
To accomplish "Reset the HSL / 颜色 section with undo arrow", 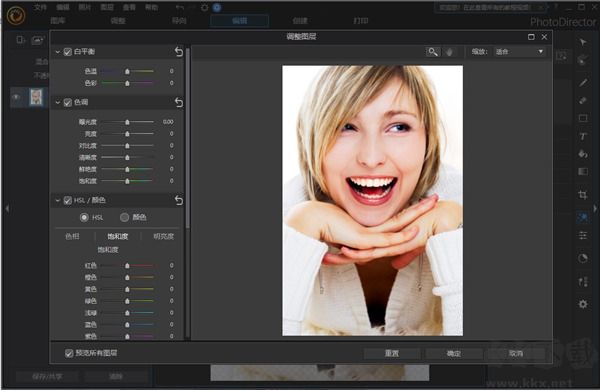I will (x=179, y=200).
